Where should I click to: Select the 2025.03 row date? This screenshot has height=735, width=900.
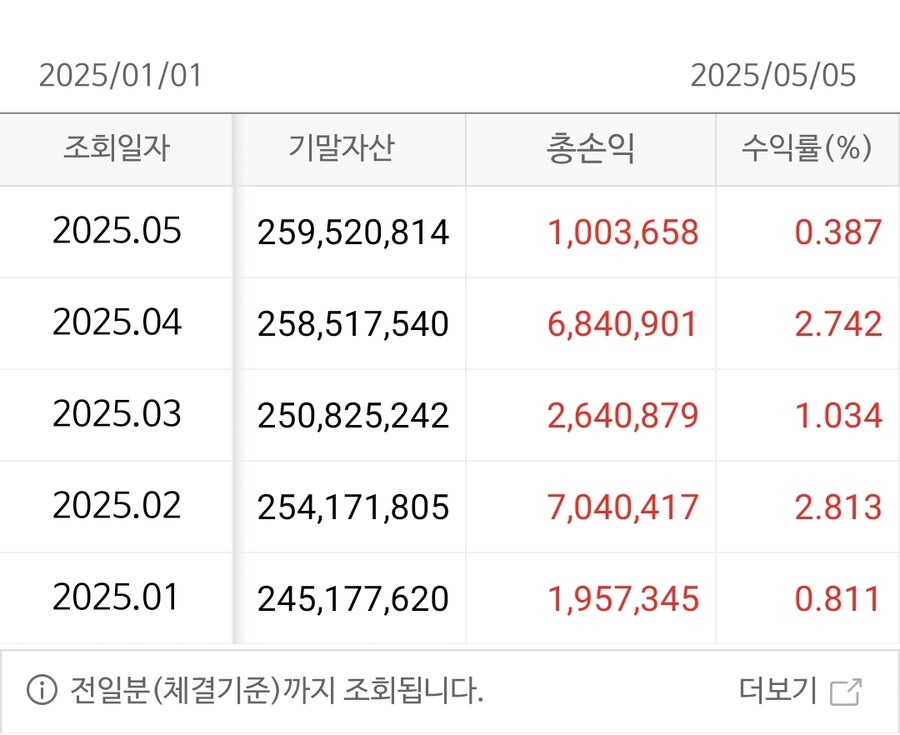117,415
